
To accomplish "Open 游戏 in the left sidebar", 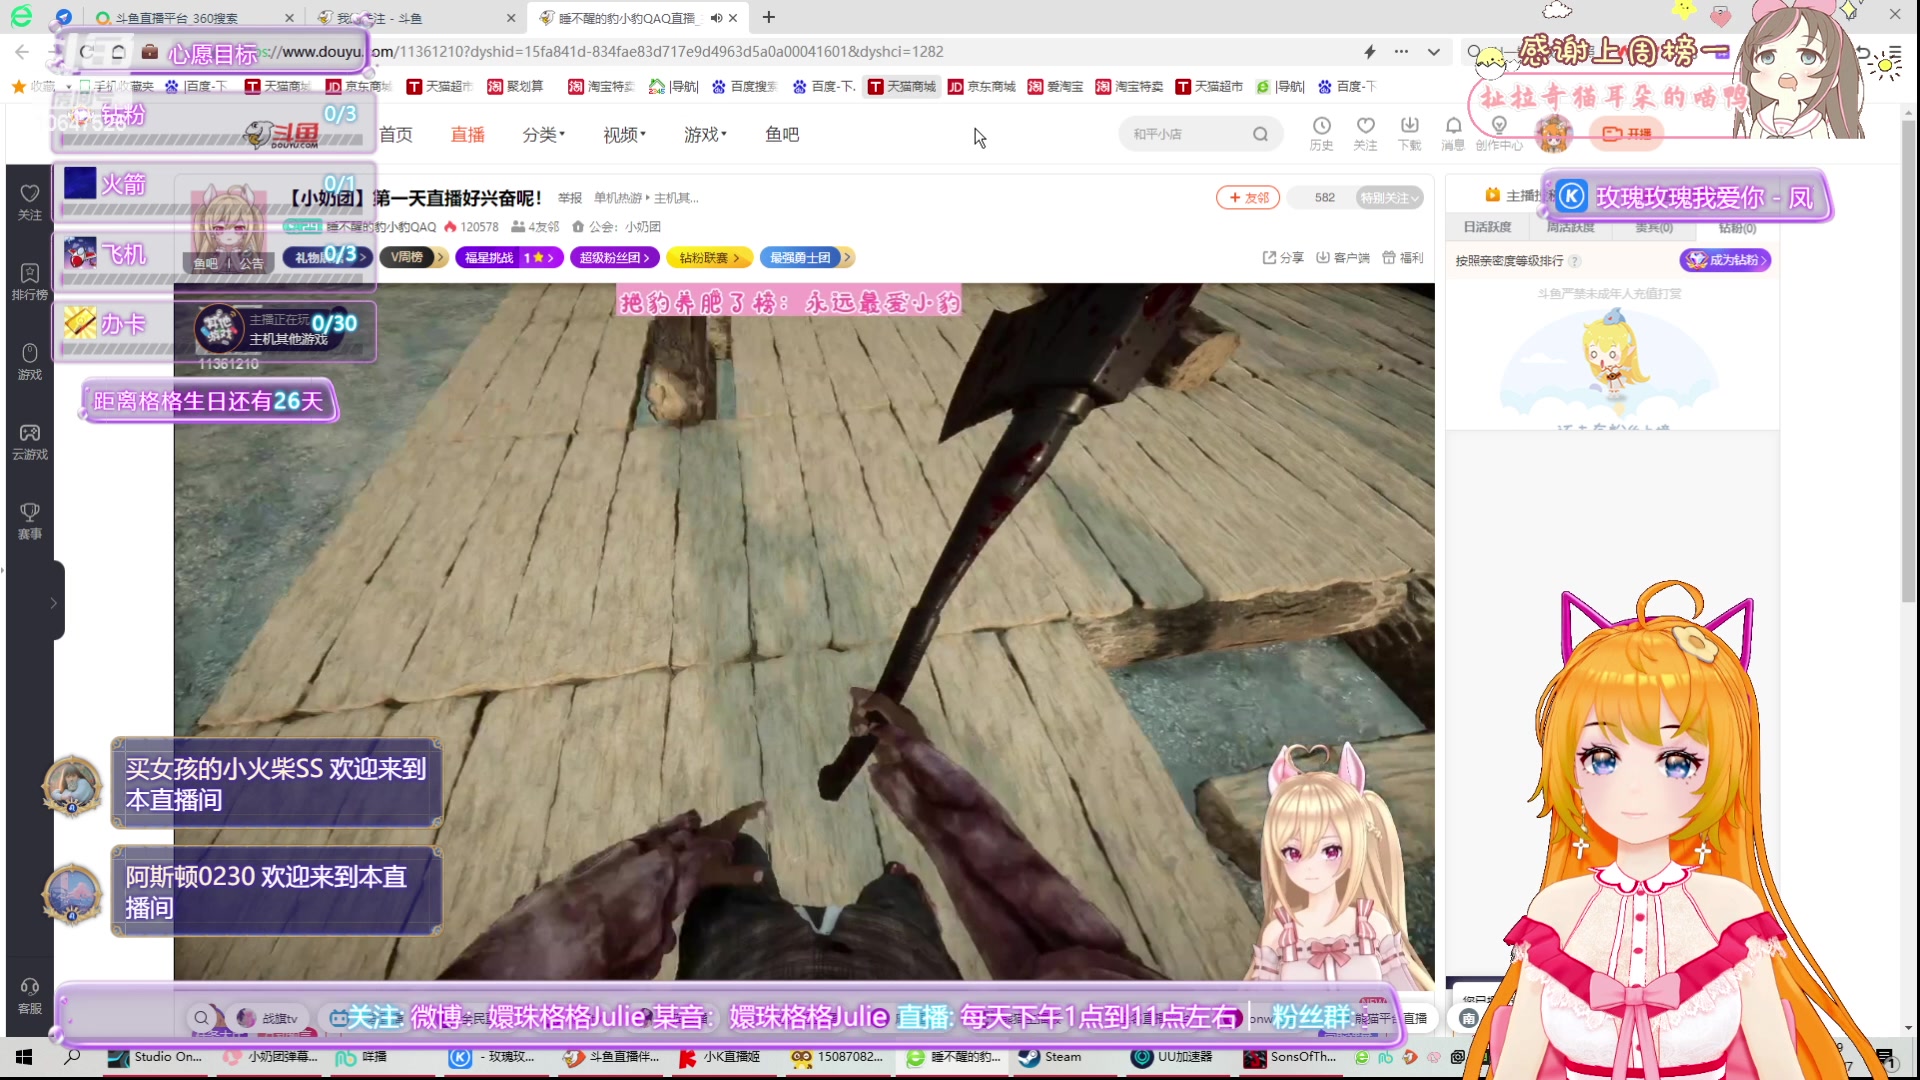I will [x=30, y=362].
